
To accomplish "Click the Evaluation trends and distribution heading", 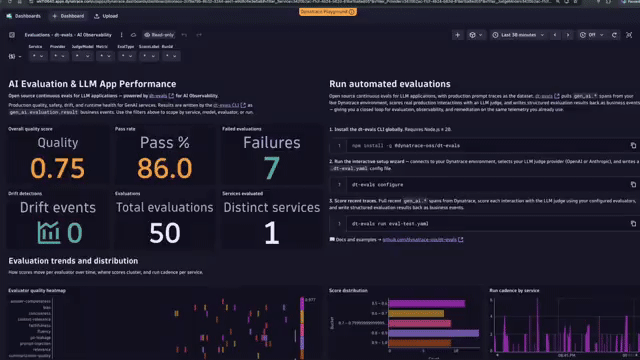I will click(x=73, y=261).
